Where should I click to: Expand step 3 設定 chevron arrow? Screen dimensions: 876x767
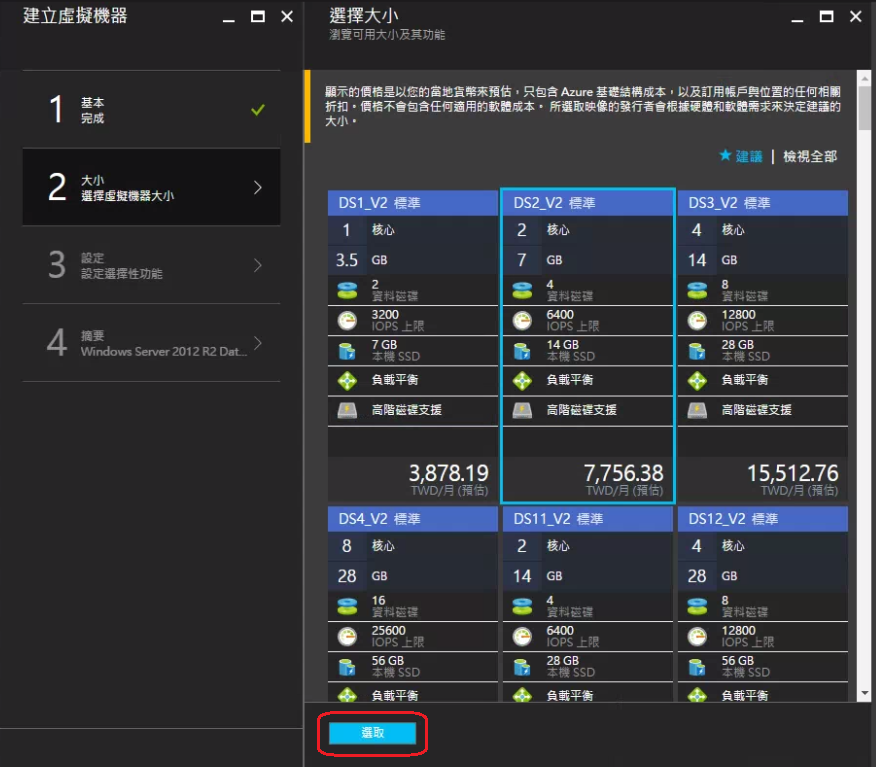click(258, 265)
